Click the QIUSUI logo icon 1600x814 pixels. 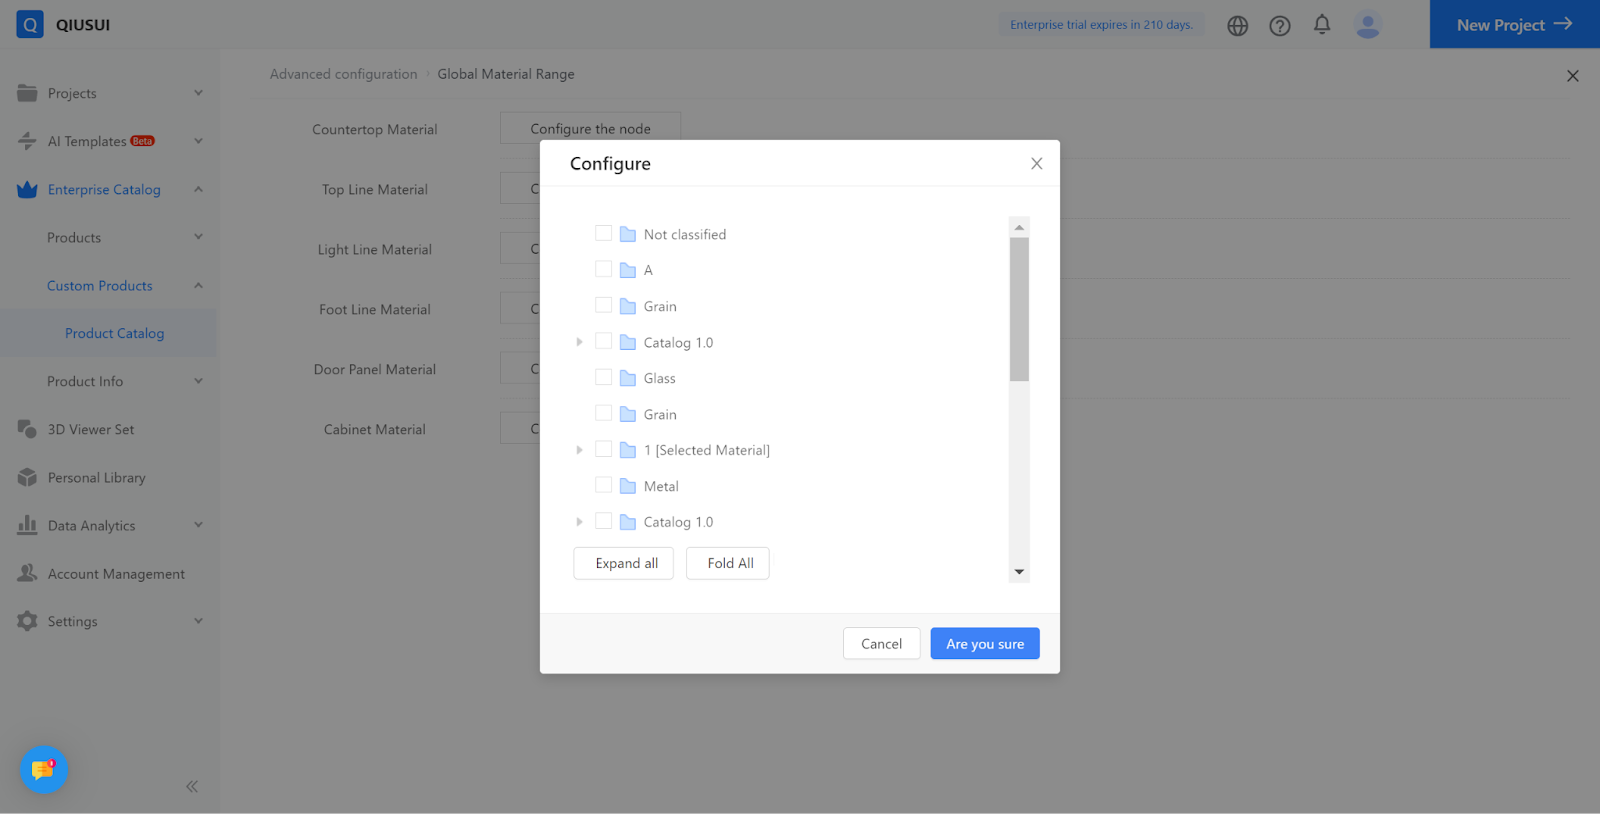coord(30,24)
